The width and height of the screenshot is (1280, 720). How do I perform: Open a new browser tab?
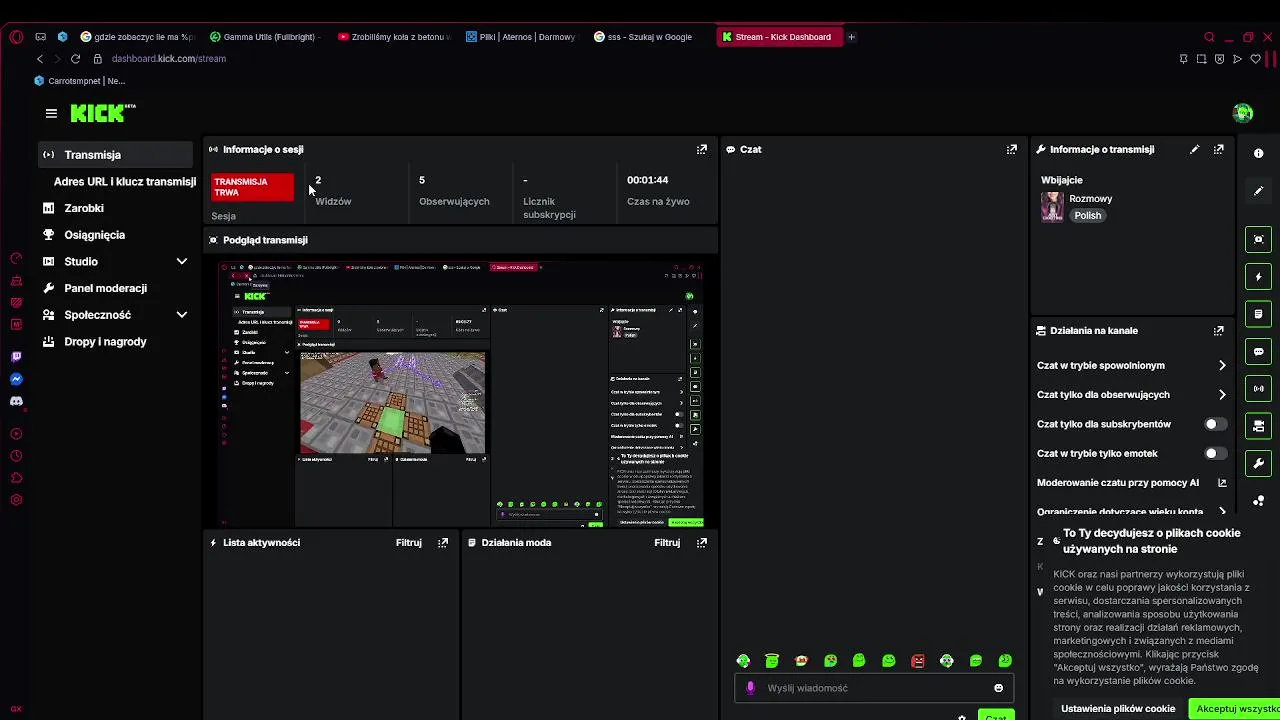coord(852,37)
